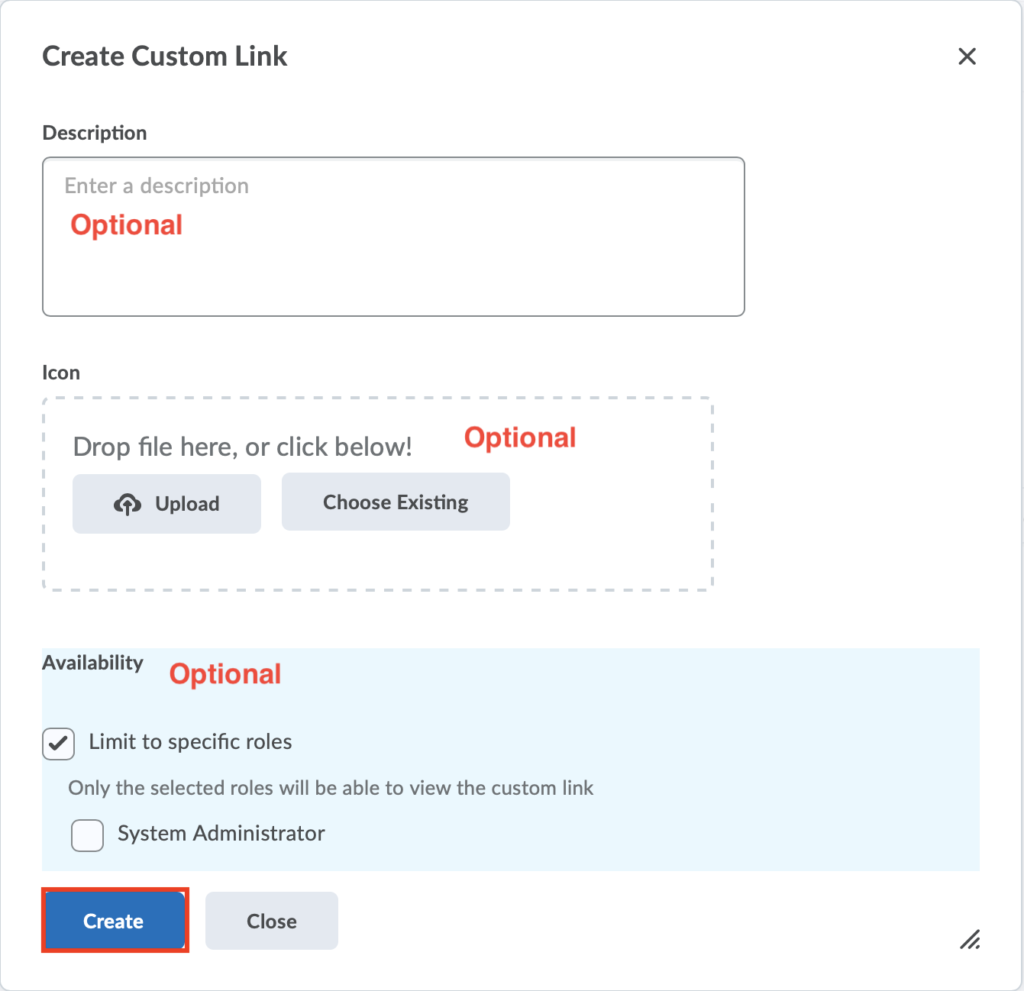The height and width of the screenshot is (991, 1024).
Task: Click the dialog resize handle icon
Action: [x=970, y=939]
